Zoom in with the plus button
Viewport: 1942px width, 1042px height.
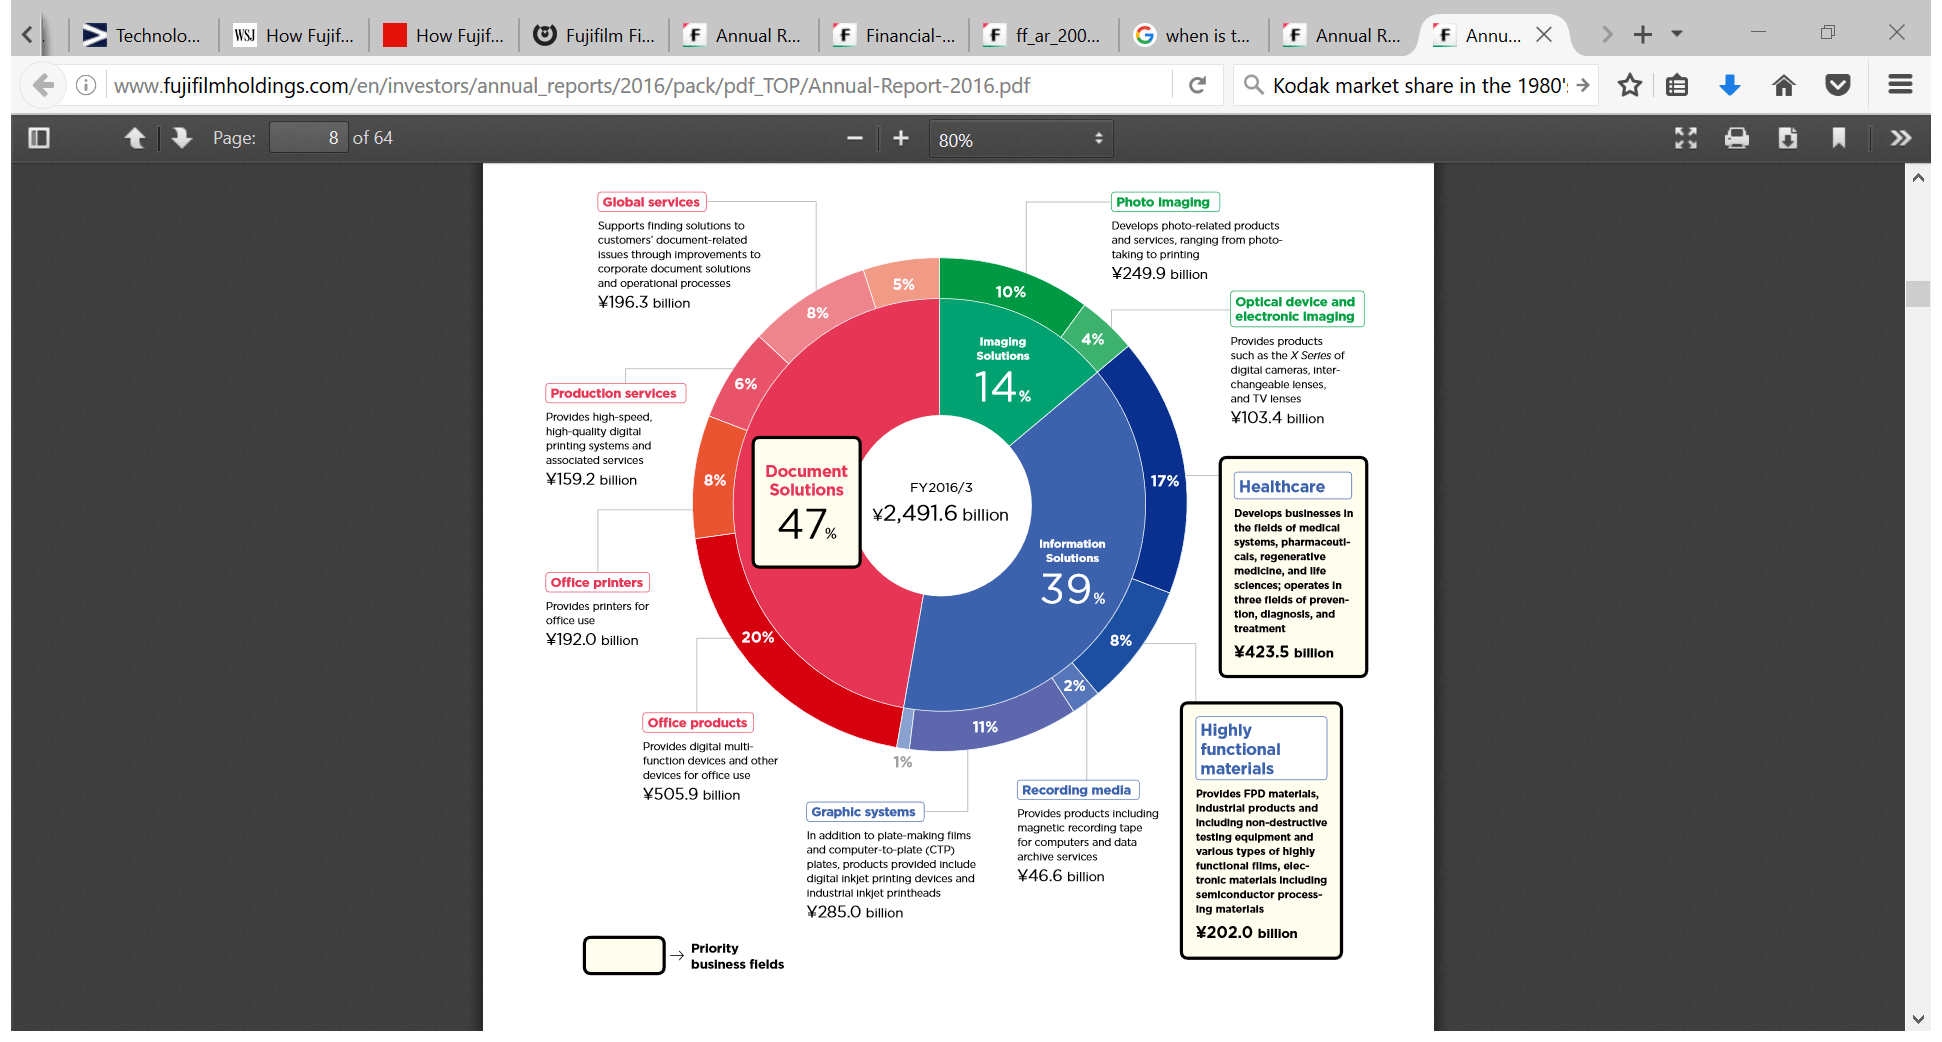tap(901, 138)
